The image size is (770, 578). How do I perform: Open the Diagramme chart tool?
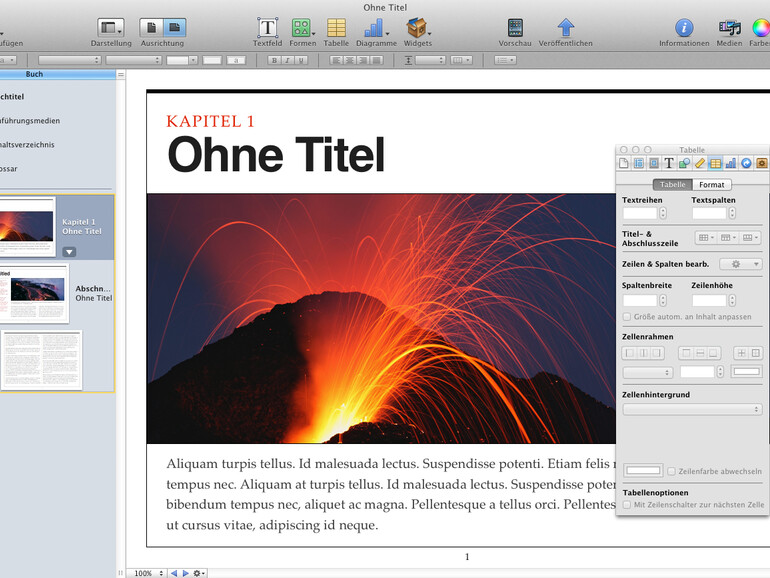(x=375, y=28)
